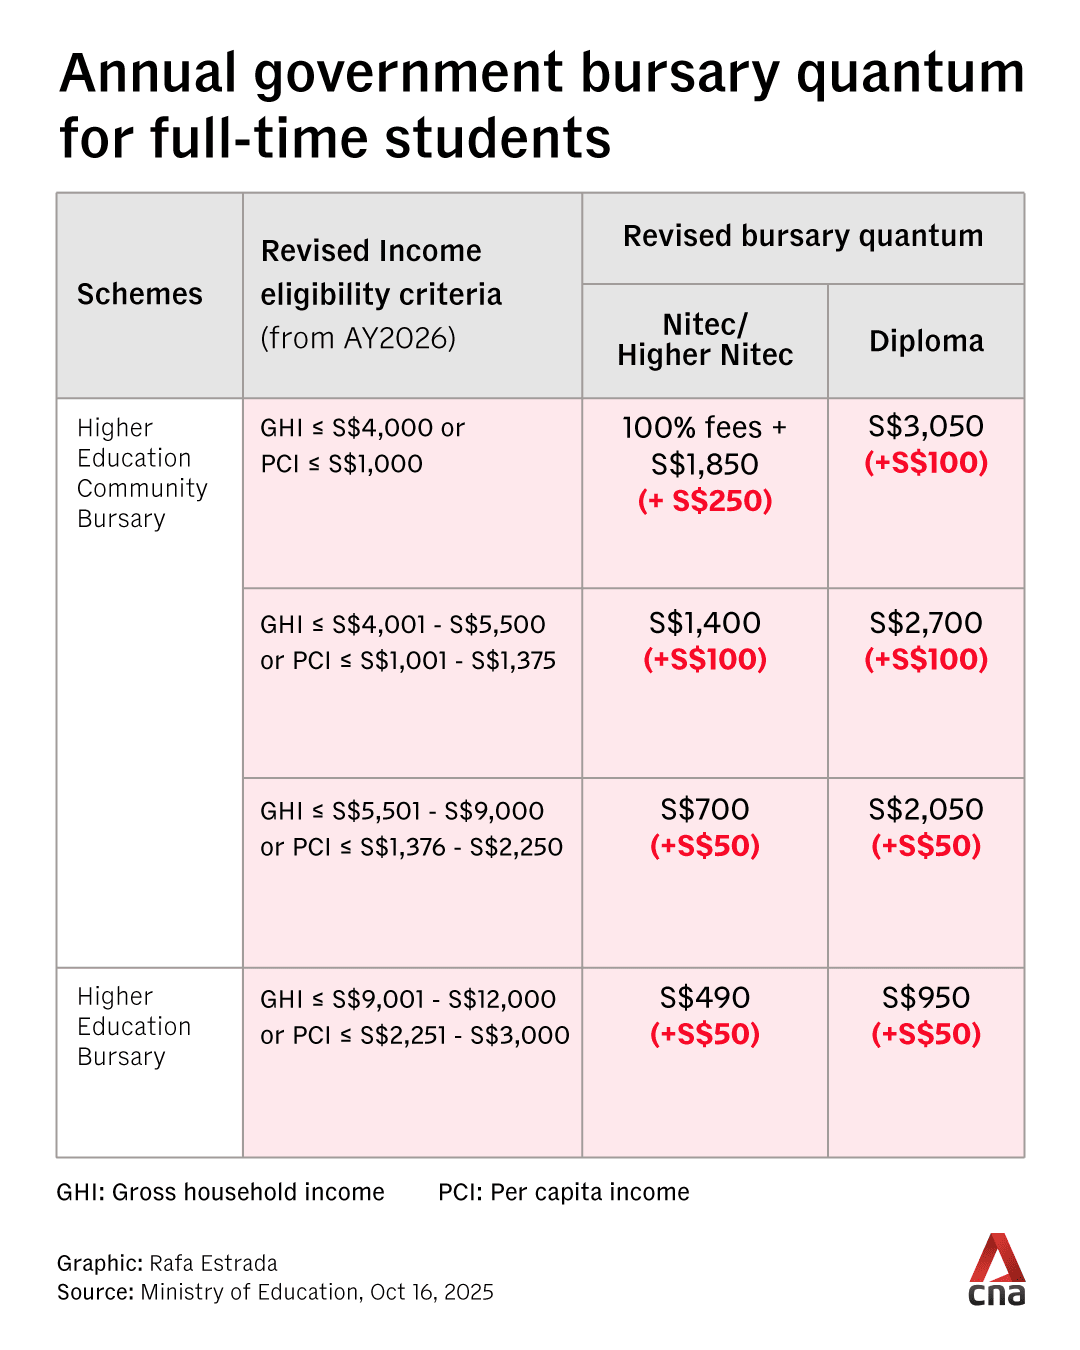Click the CNA logo
This screenshot has height=1350, width=1080.
(997, 1269)
